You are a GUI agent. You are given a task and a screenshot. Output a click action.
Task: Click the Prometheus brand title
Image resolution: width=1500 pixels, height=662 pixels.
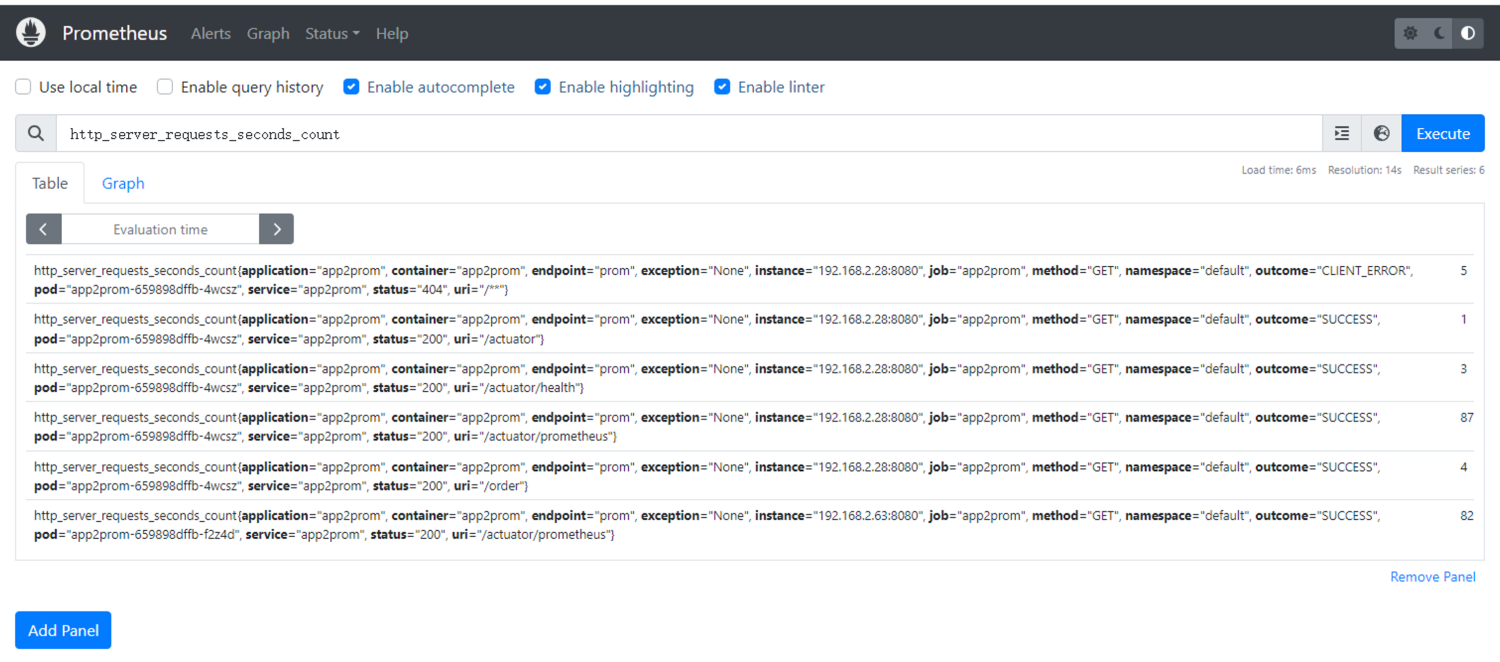(x=115, y=33)
